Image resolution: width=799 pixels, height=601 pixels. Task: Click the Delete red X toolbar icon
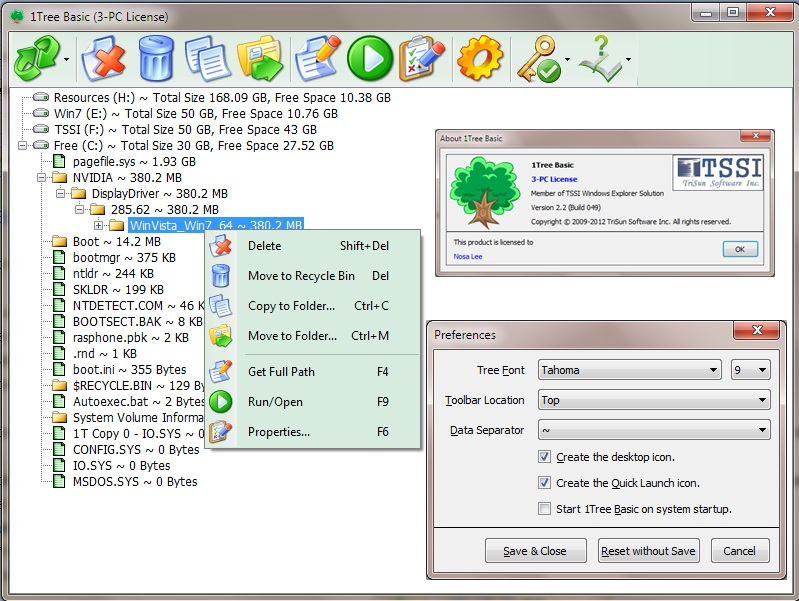(103, 59)
